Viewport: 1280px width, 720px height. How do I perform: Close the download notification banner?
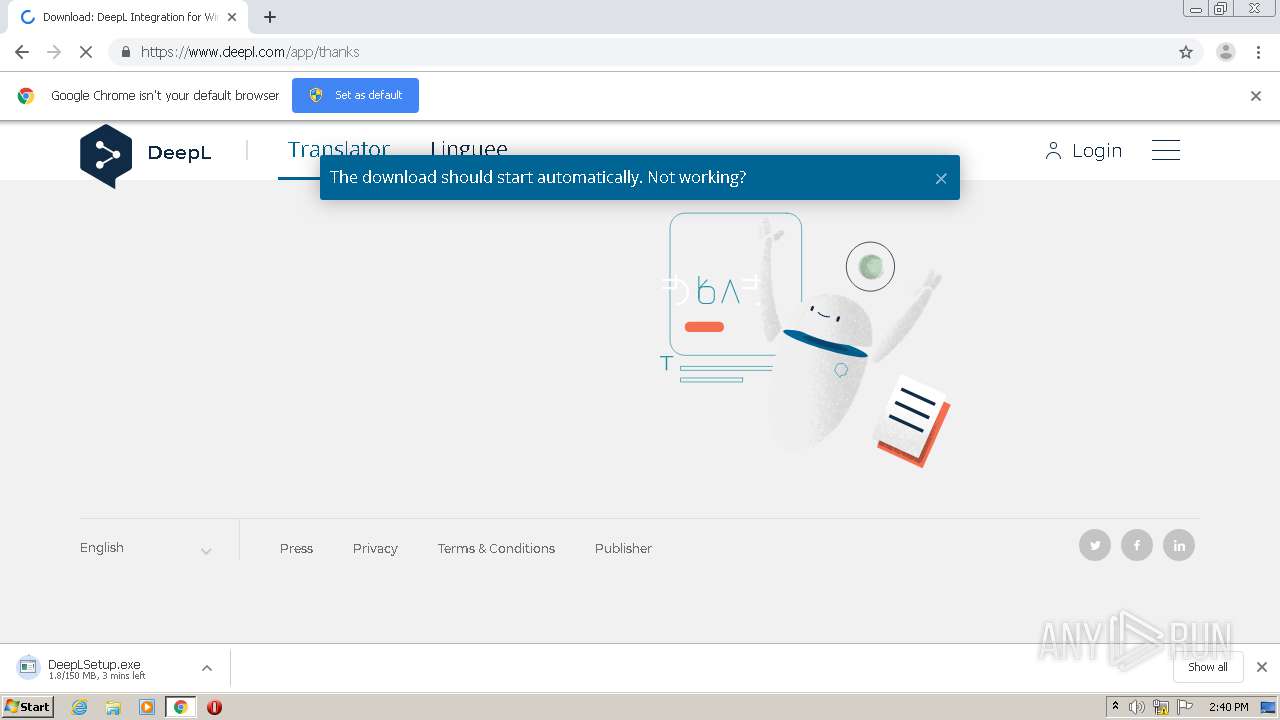pyautogui.click(x=941, y=179)
